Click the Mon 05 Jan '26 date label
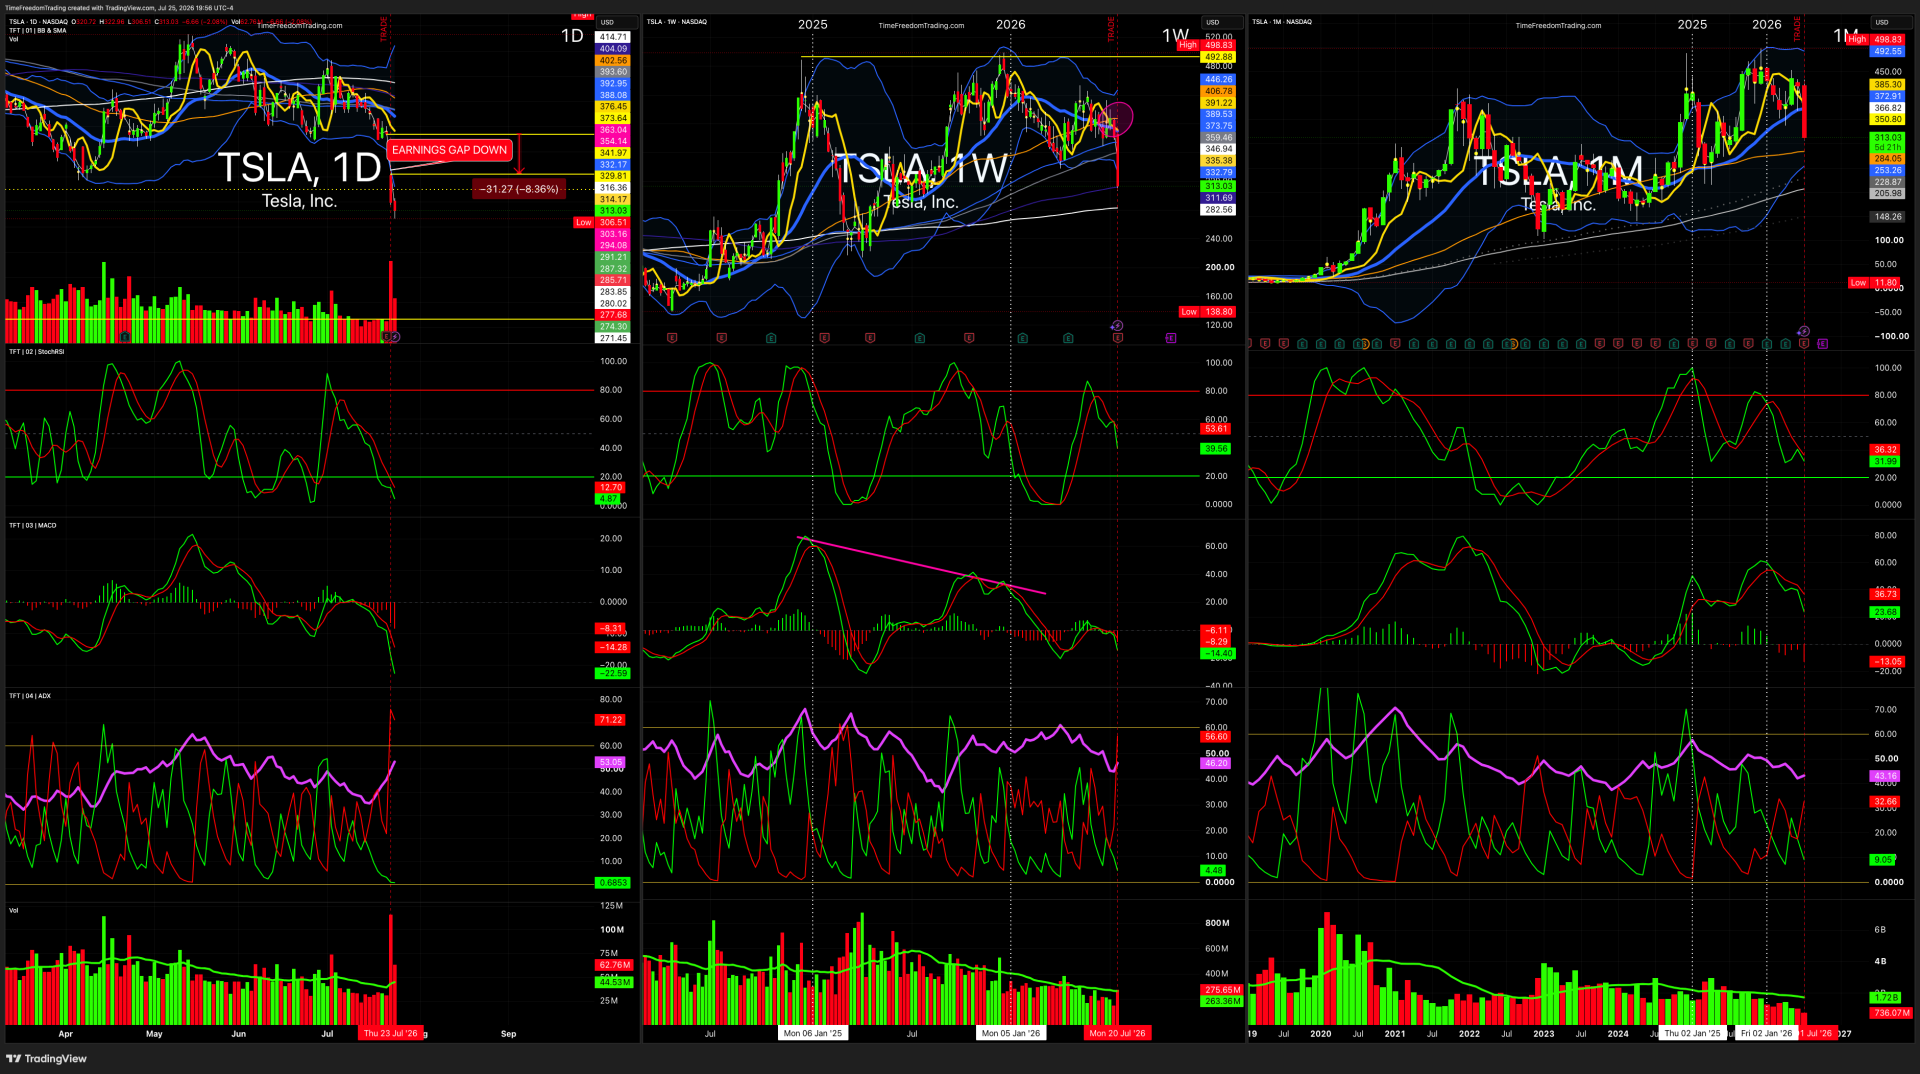This screenshot has width=1920, height=1074. (1011, 1034)
